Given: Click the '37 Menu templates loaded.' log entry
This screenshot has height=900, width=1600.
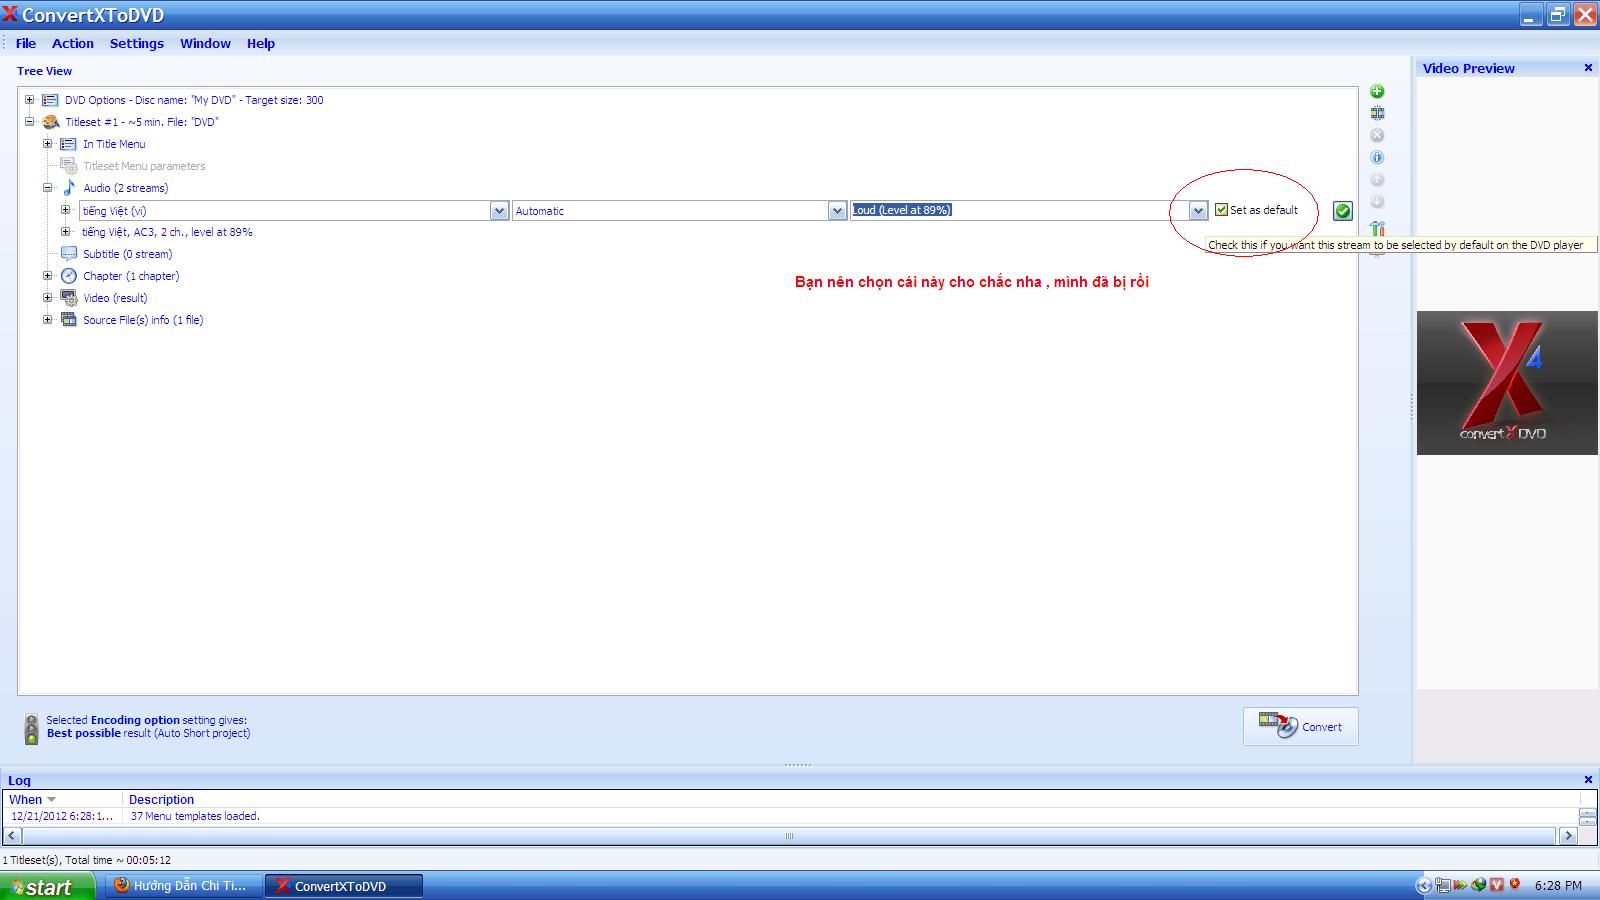Looking at the screenshot, I should (195, 816).
